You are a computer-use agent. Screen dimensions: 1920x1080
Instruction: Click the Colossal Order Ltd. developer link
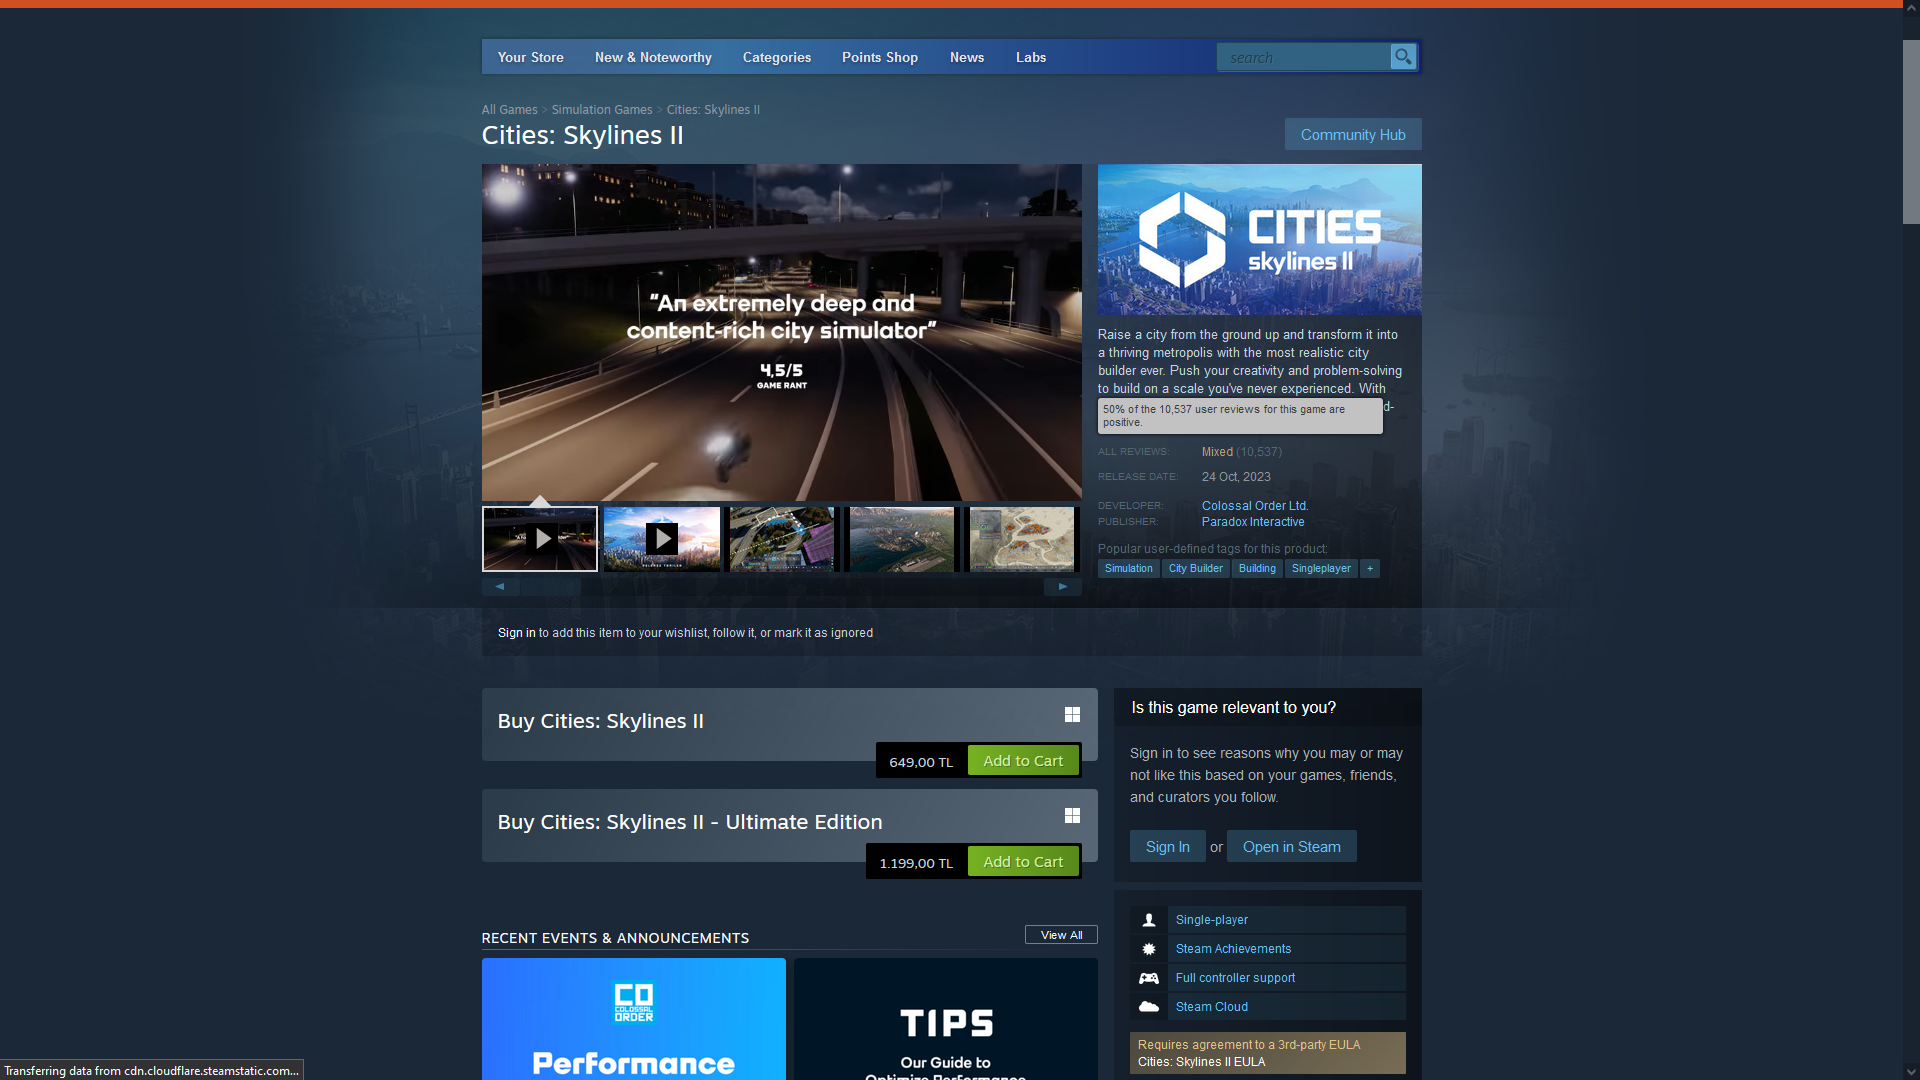(1254, 506)
